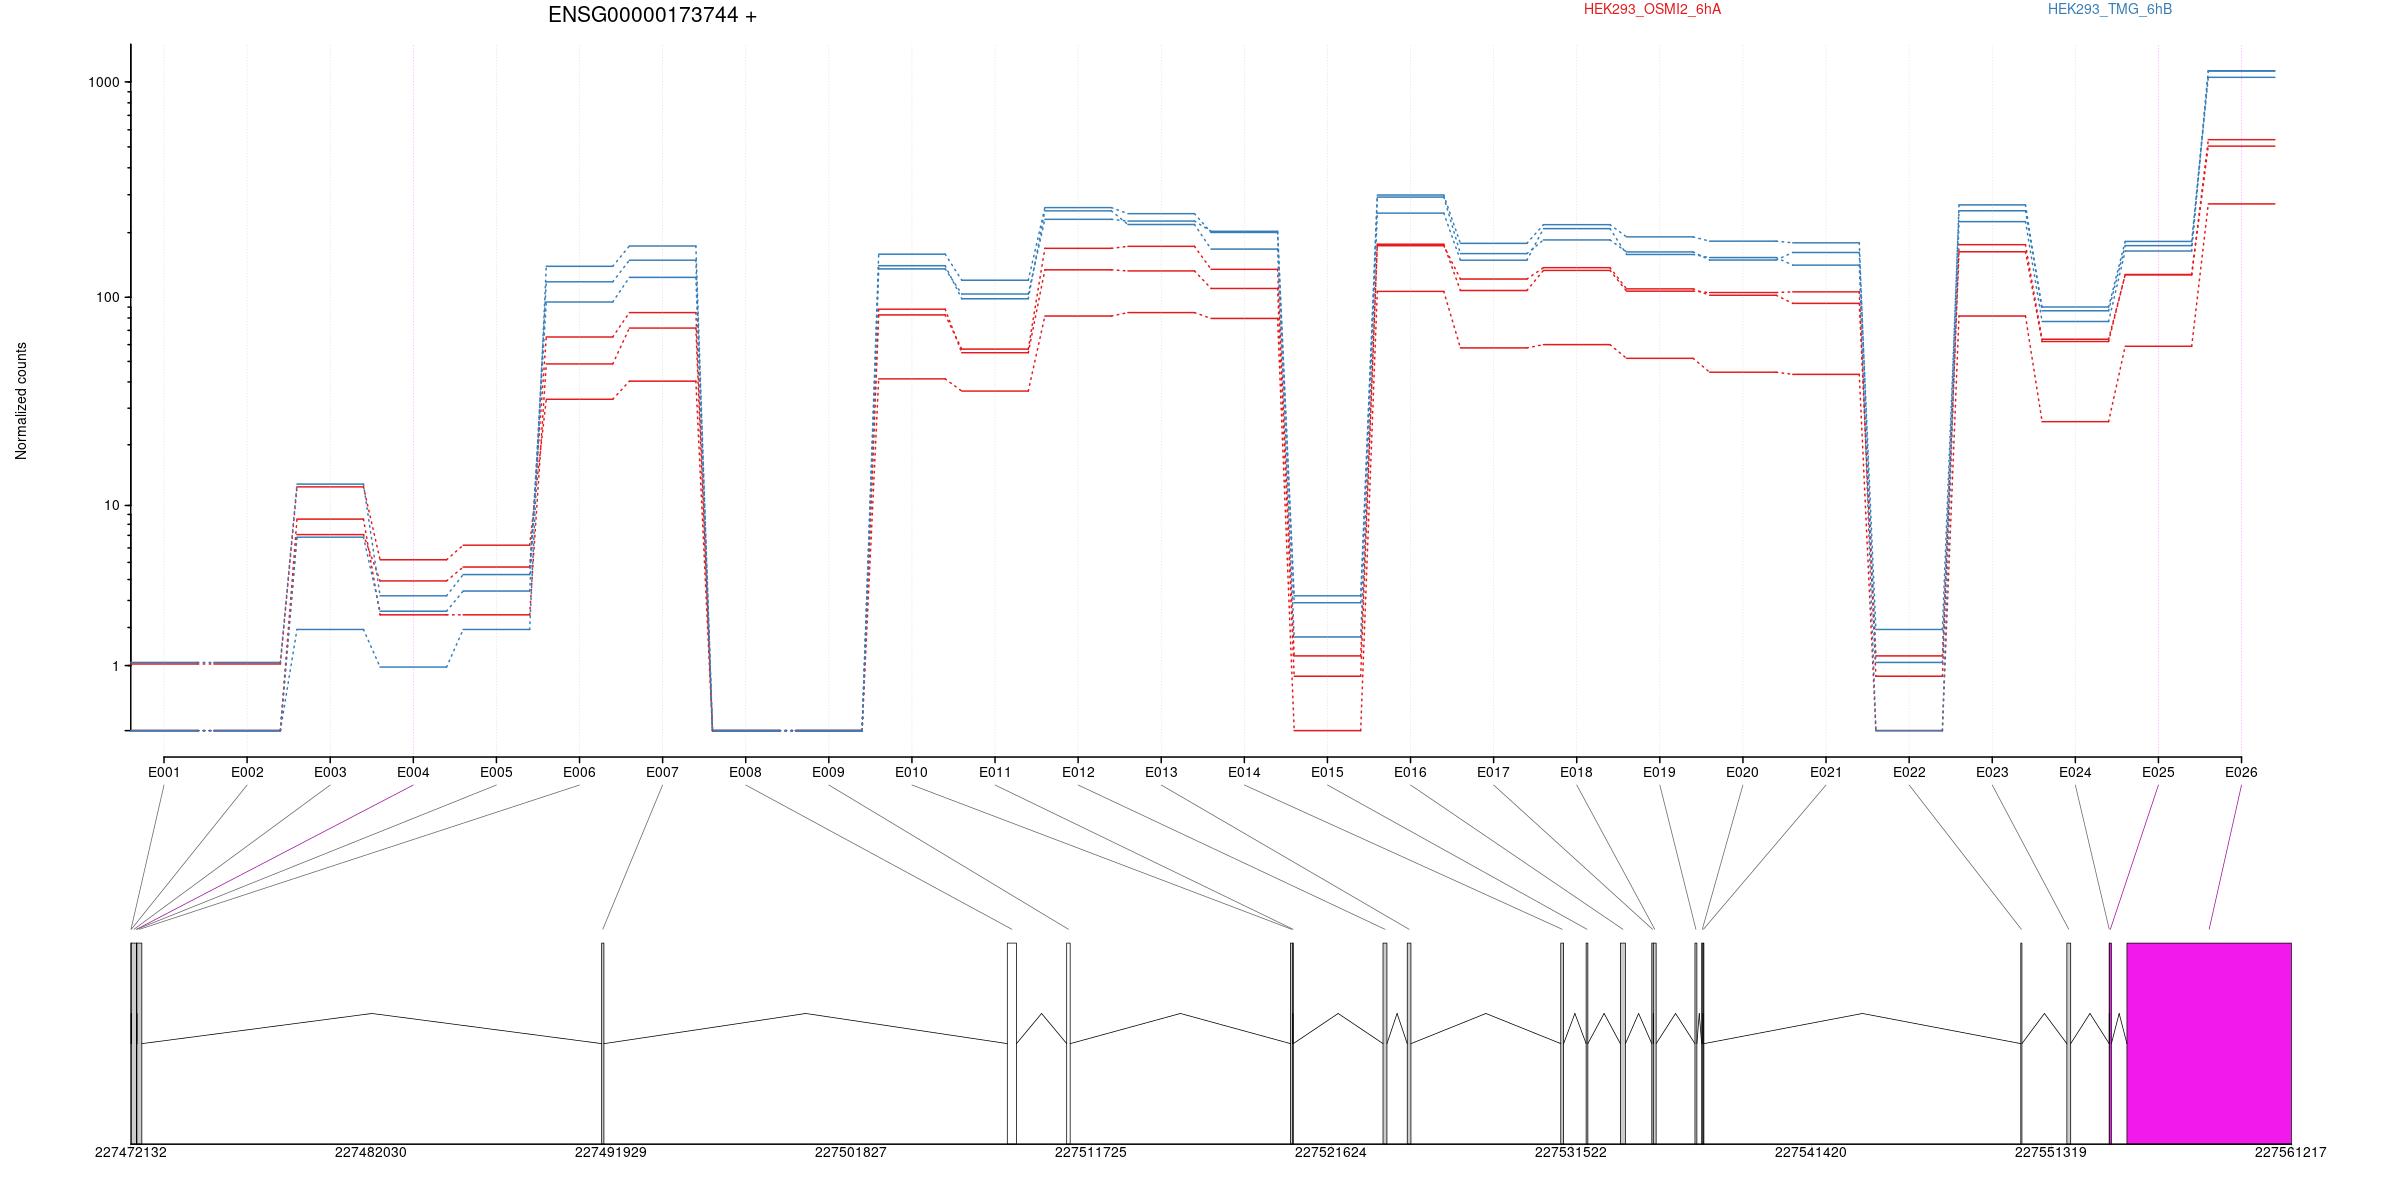Viewport: 2400px width, 1200px height.
Task: Select exon label E019
Action: [x=1659, y=772]
